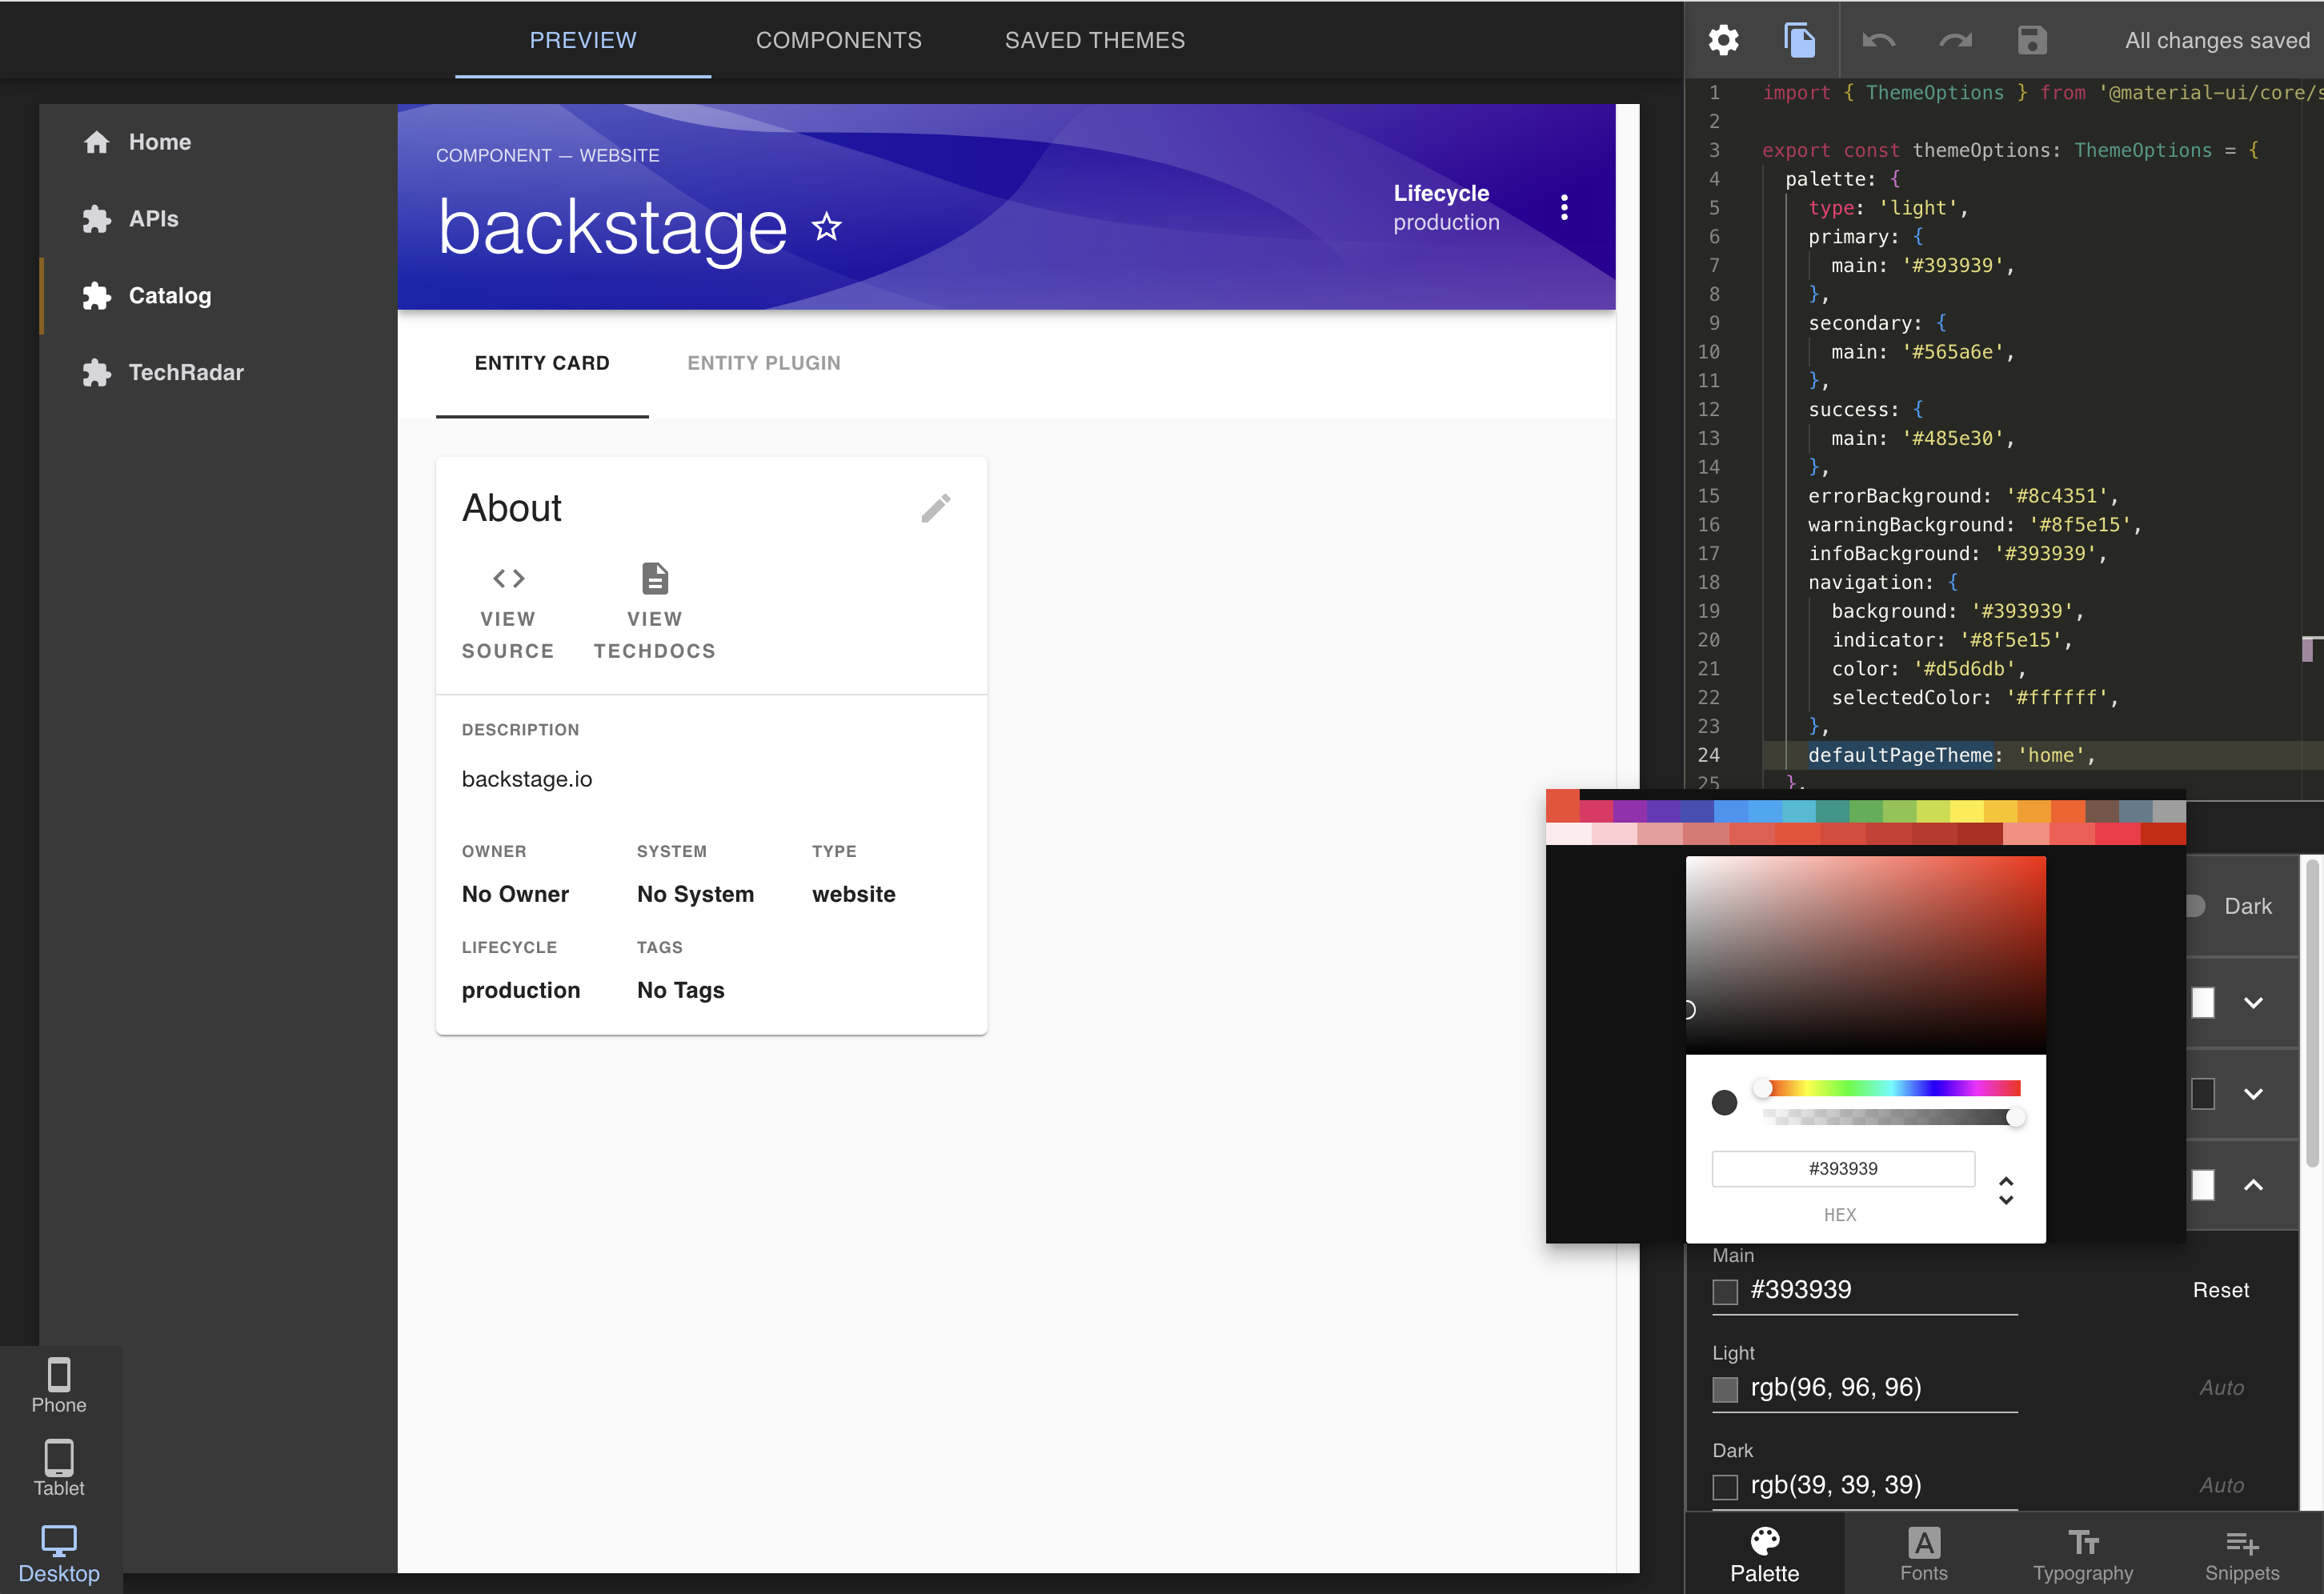Click the backstage.io description text
Image resolution: width=2324 pixels, height=1594 pixels.
click(527, 779)
